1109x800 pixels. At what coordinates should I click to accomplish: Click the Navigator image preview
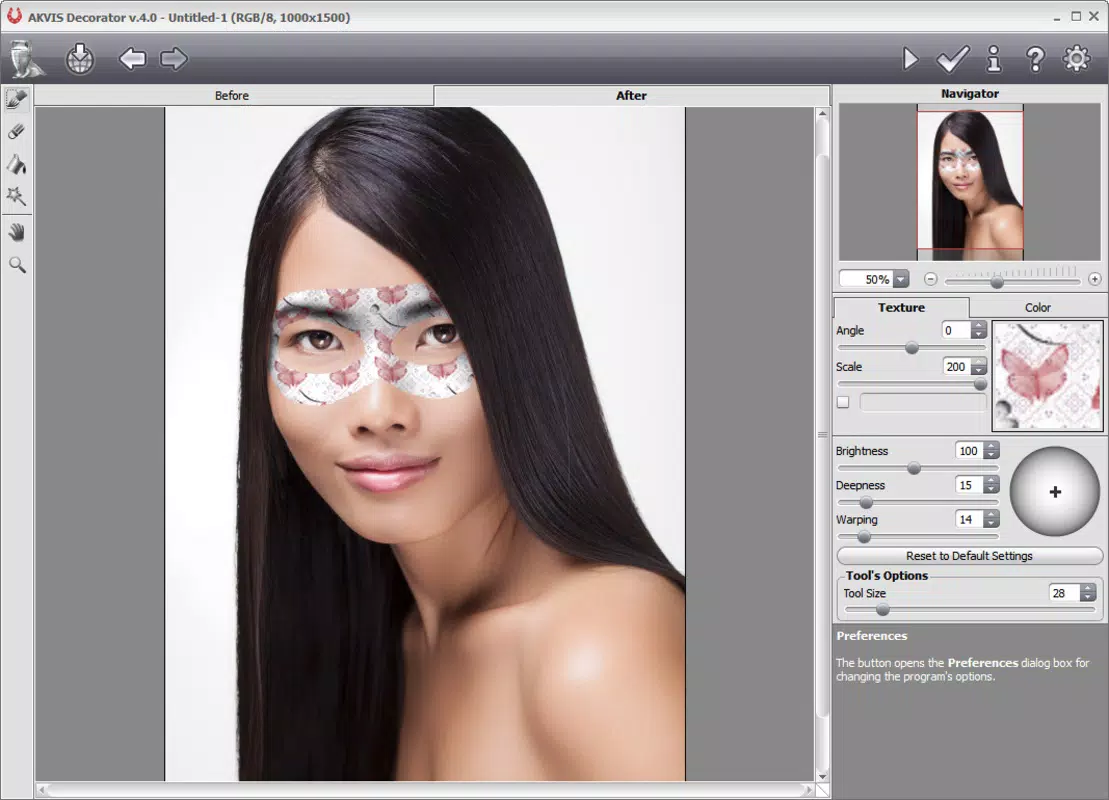pos(970,183)
